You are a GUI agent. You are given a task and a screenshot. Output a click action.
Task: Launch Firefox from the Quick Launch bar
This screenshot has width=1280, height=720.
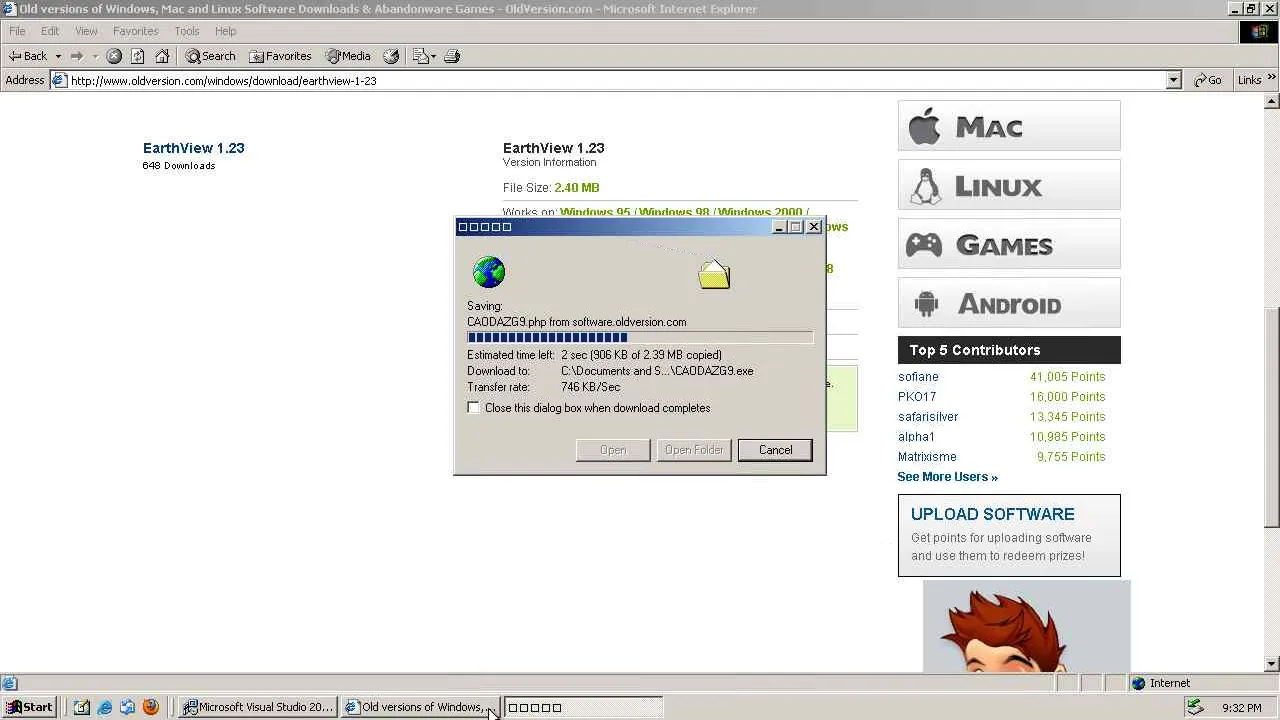(x=151, y=707)
